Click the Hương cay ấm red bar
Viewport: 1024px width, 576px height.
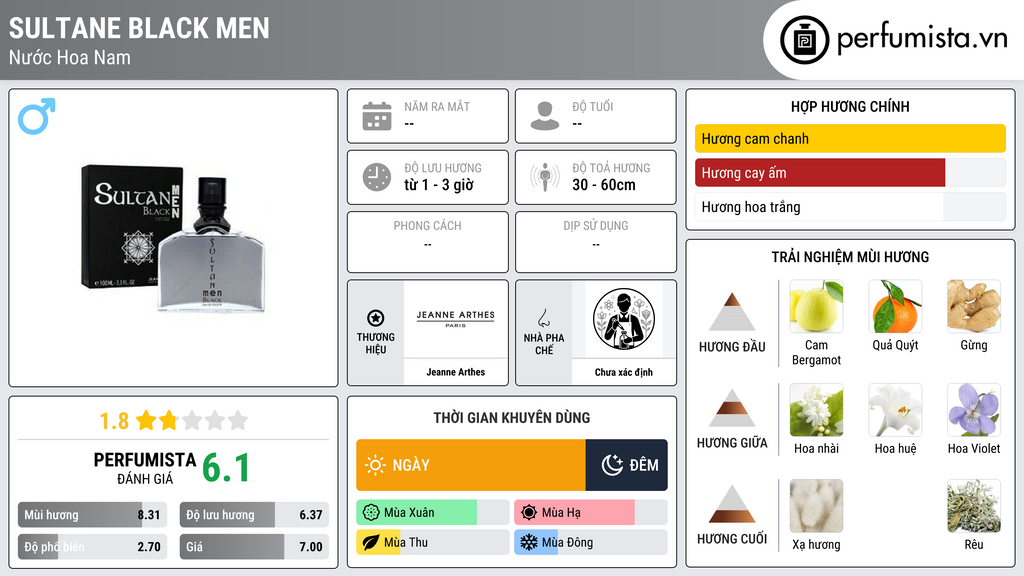click(850, 172)
